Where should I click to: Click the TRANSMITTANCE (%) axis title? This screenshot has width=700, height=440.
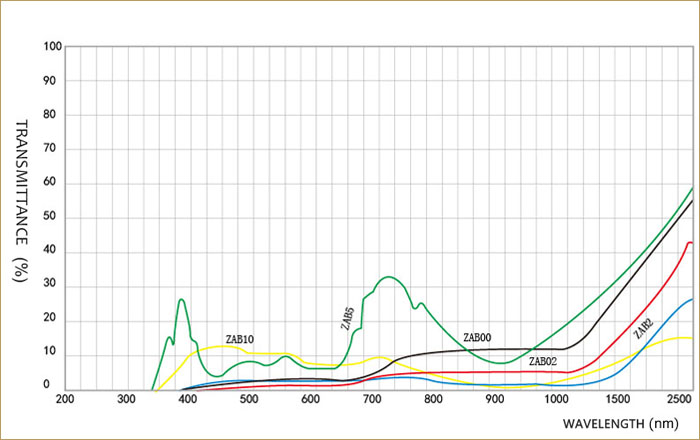coord(21,202)
